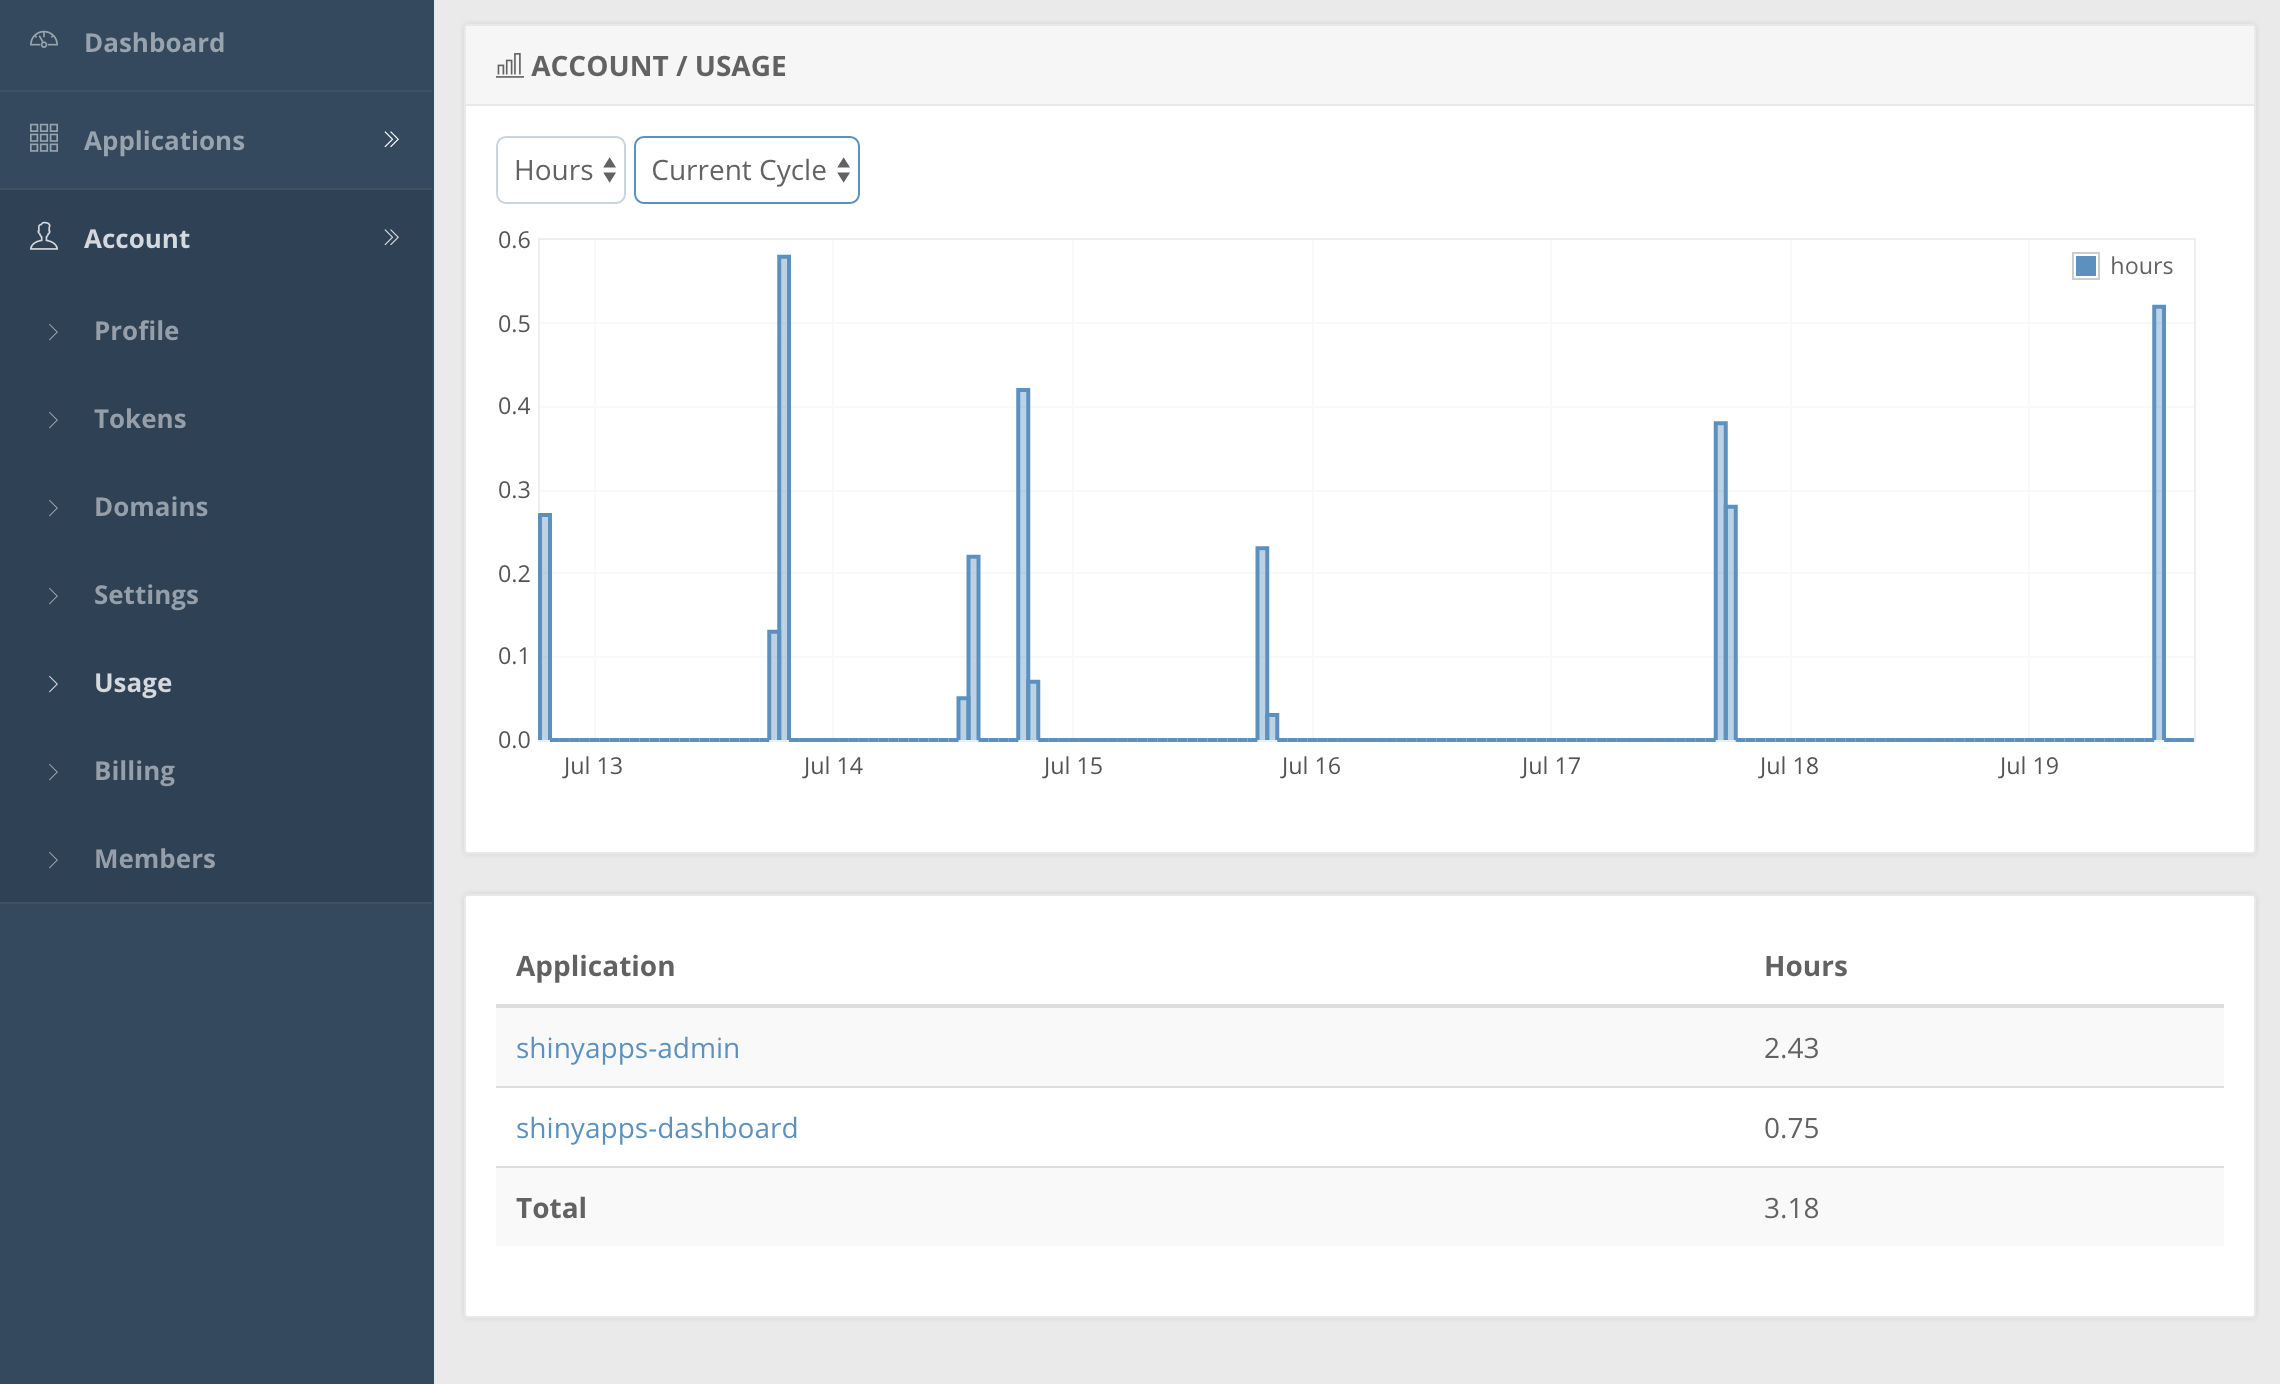
Task: Click the 0.6 y-axis label
Action: point(514,240)
